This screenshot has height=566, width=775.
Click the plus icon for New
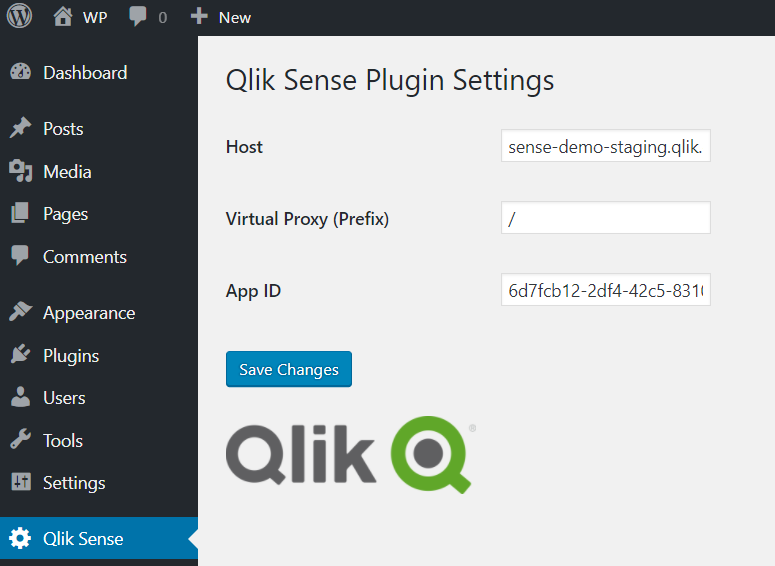[199, 16]
